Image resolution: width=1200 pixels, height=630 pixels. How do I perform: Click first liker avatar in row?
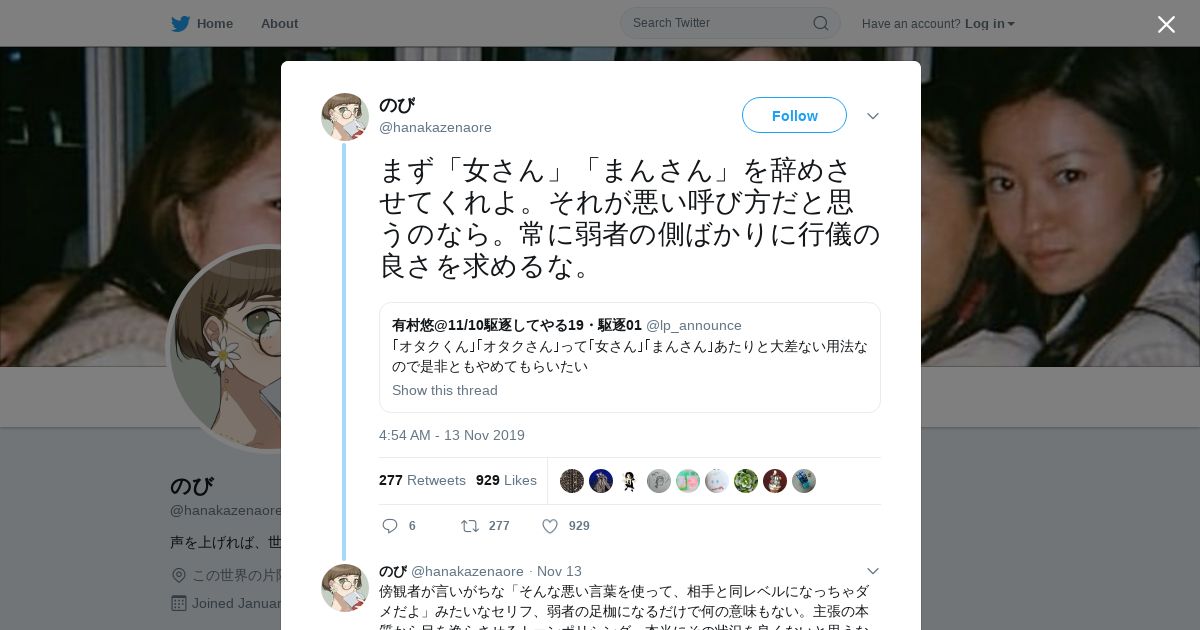tap(572, 481)
